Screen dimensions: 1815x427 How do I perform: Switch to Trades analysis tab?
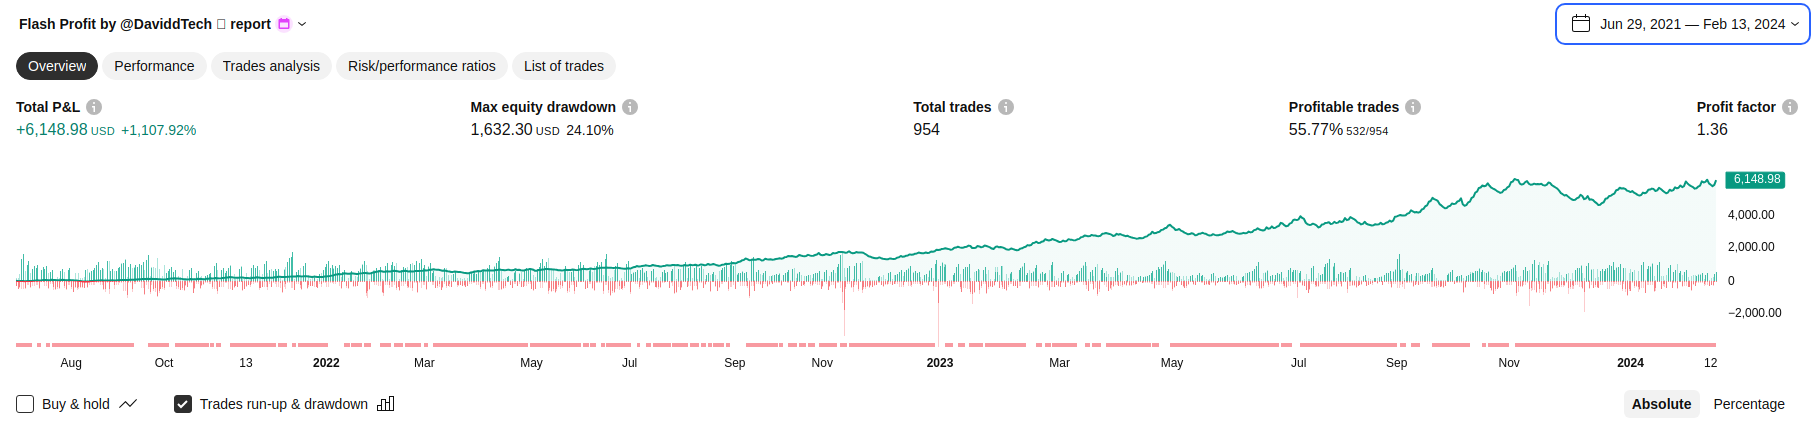271,66
